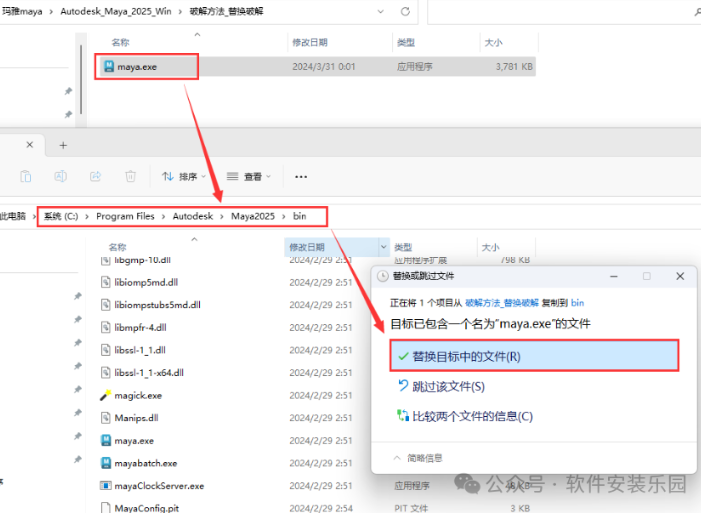This screenshot has width=701, height=514.
Task: Open the three-dot more options menu
Action: point(301,177)
